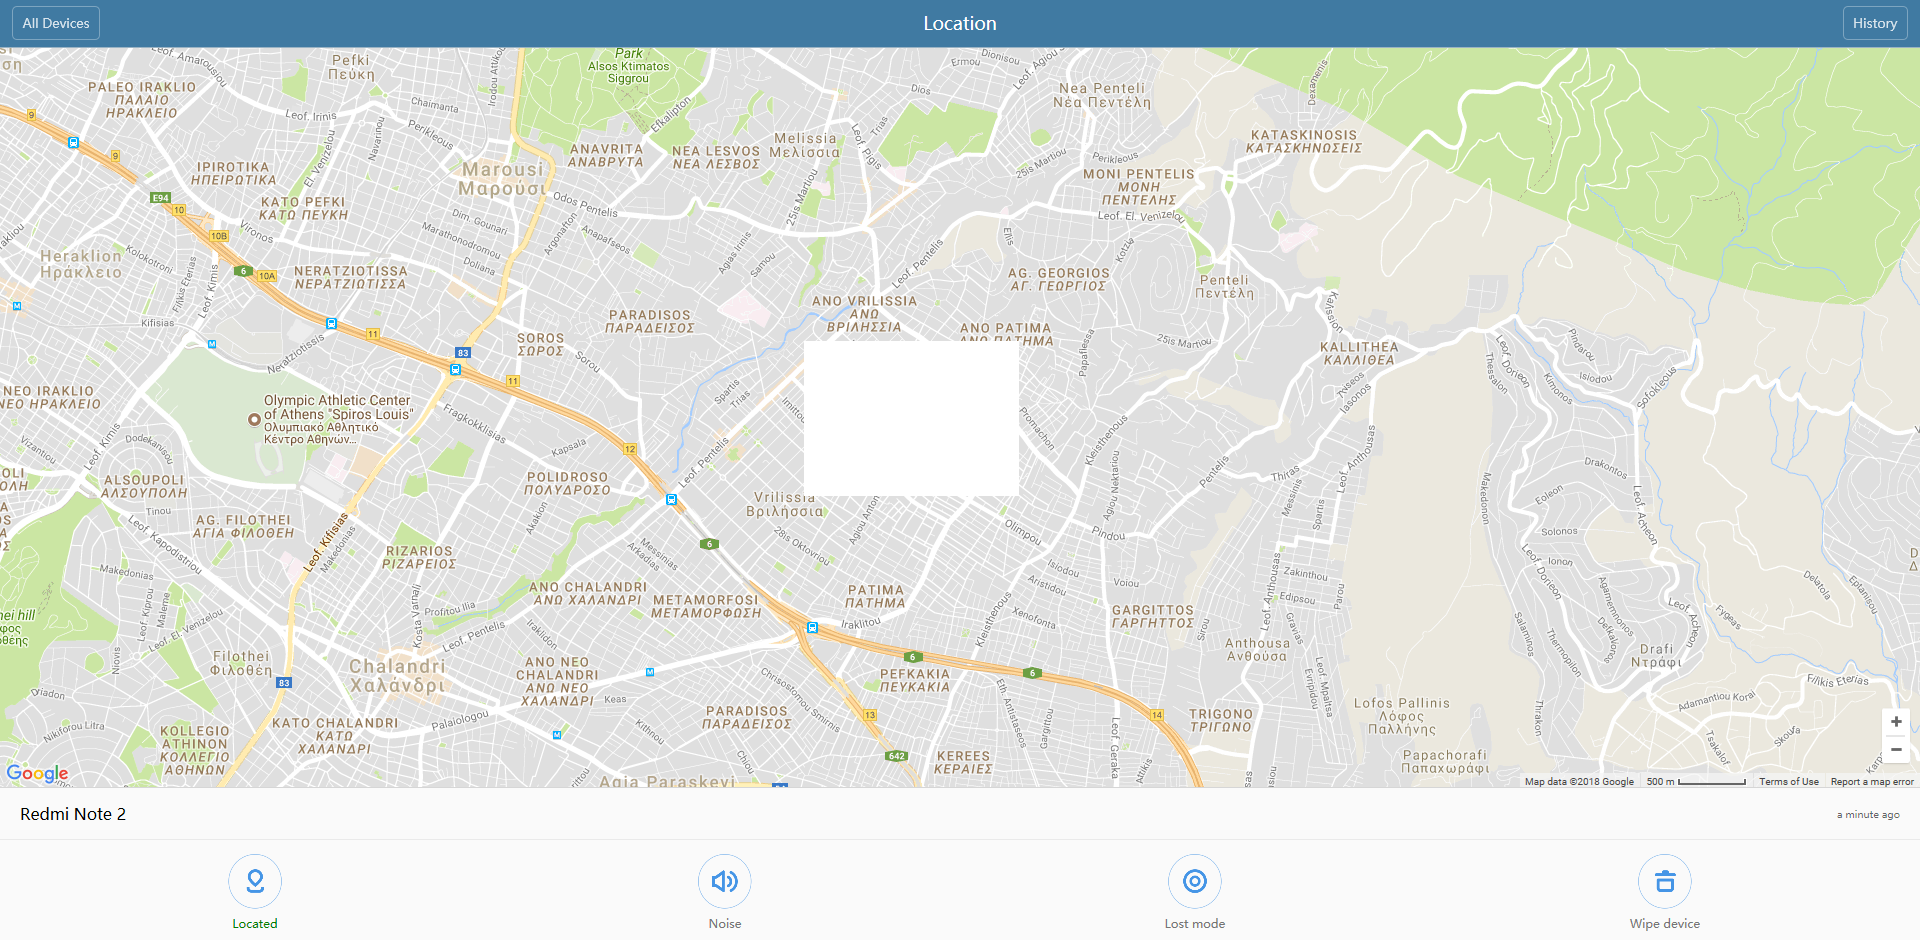
Task: Click the 10A exit shield on the map
Action: [267, 276]
